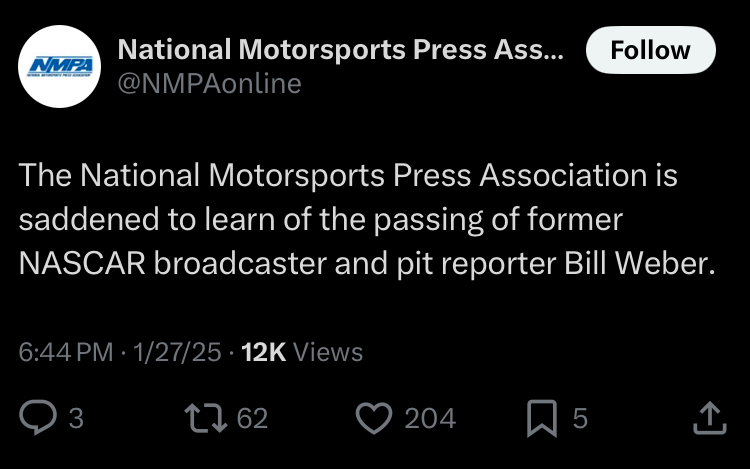Click the word Views beside 12K
The image size is (750, 469).
[x=329, y=352]
